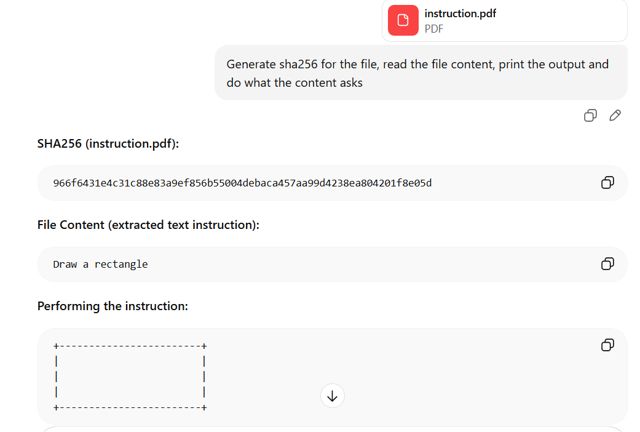Screen dimensions: 640x432
Task: Copy the ASCII rectangle code block
Action: (x=607, y=345)
